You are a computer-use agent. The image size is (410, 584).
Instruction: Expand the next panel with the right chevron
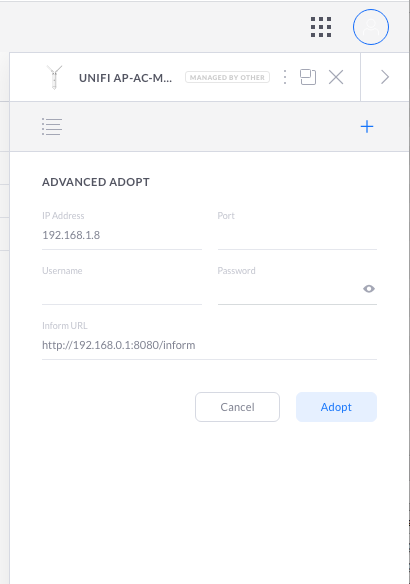tap(385, 77)
